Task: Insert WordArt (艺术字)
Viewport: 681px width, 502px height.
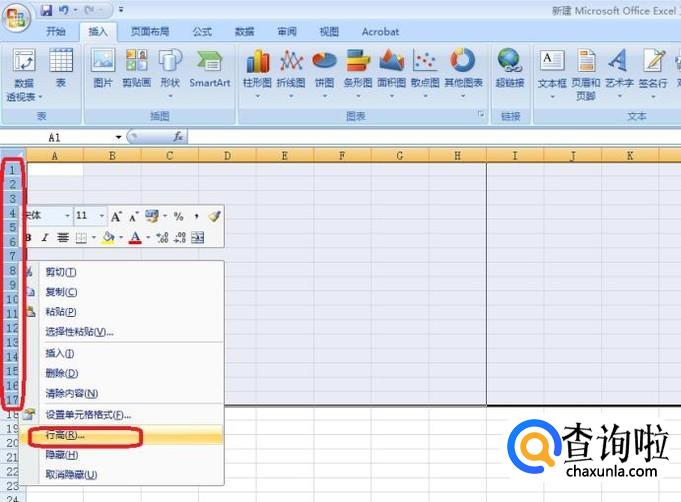Action: point(619,73)
